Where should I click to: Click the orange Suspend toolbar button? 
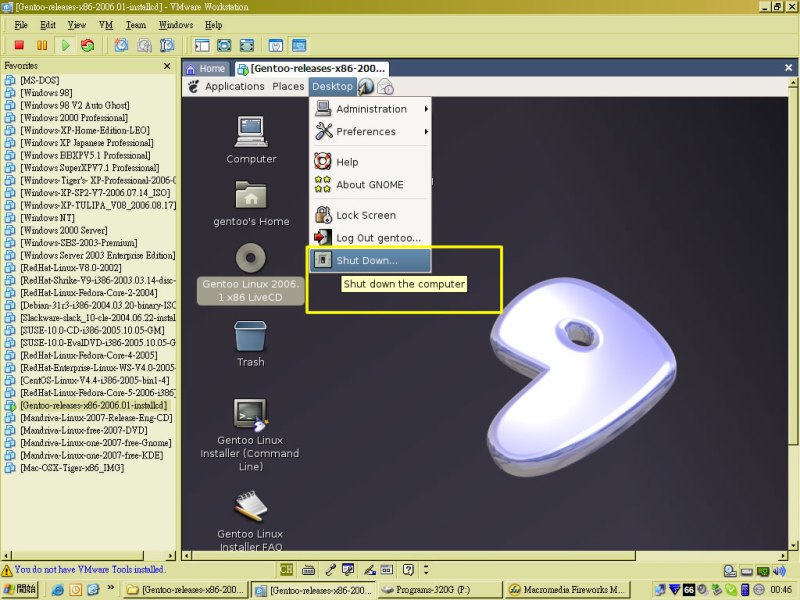[42, 45]
